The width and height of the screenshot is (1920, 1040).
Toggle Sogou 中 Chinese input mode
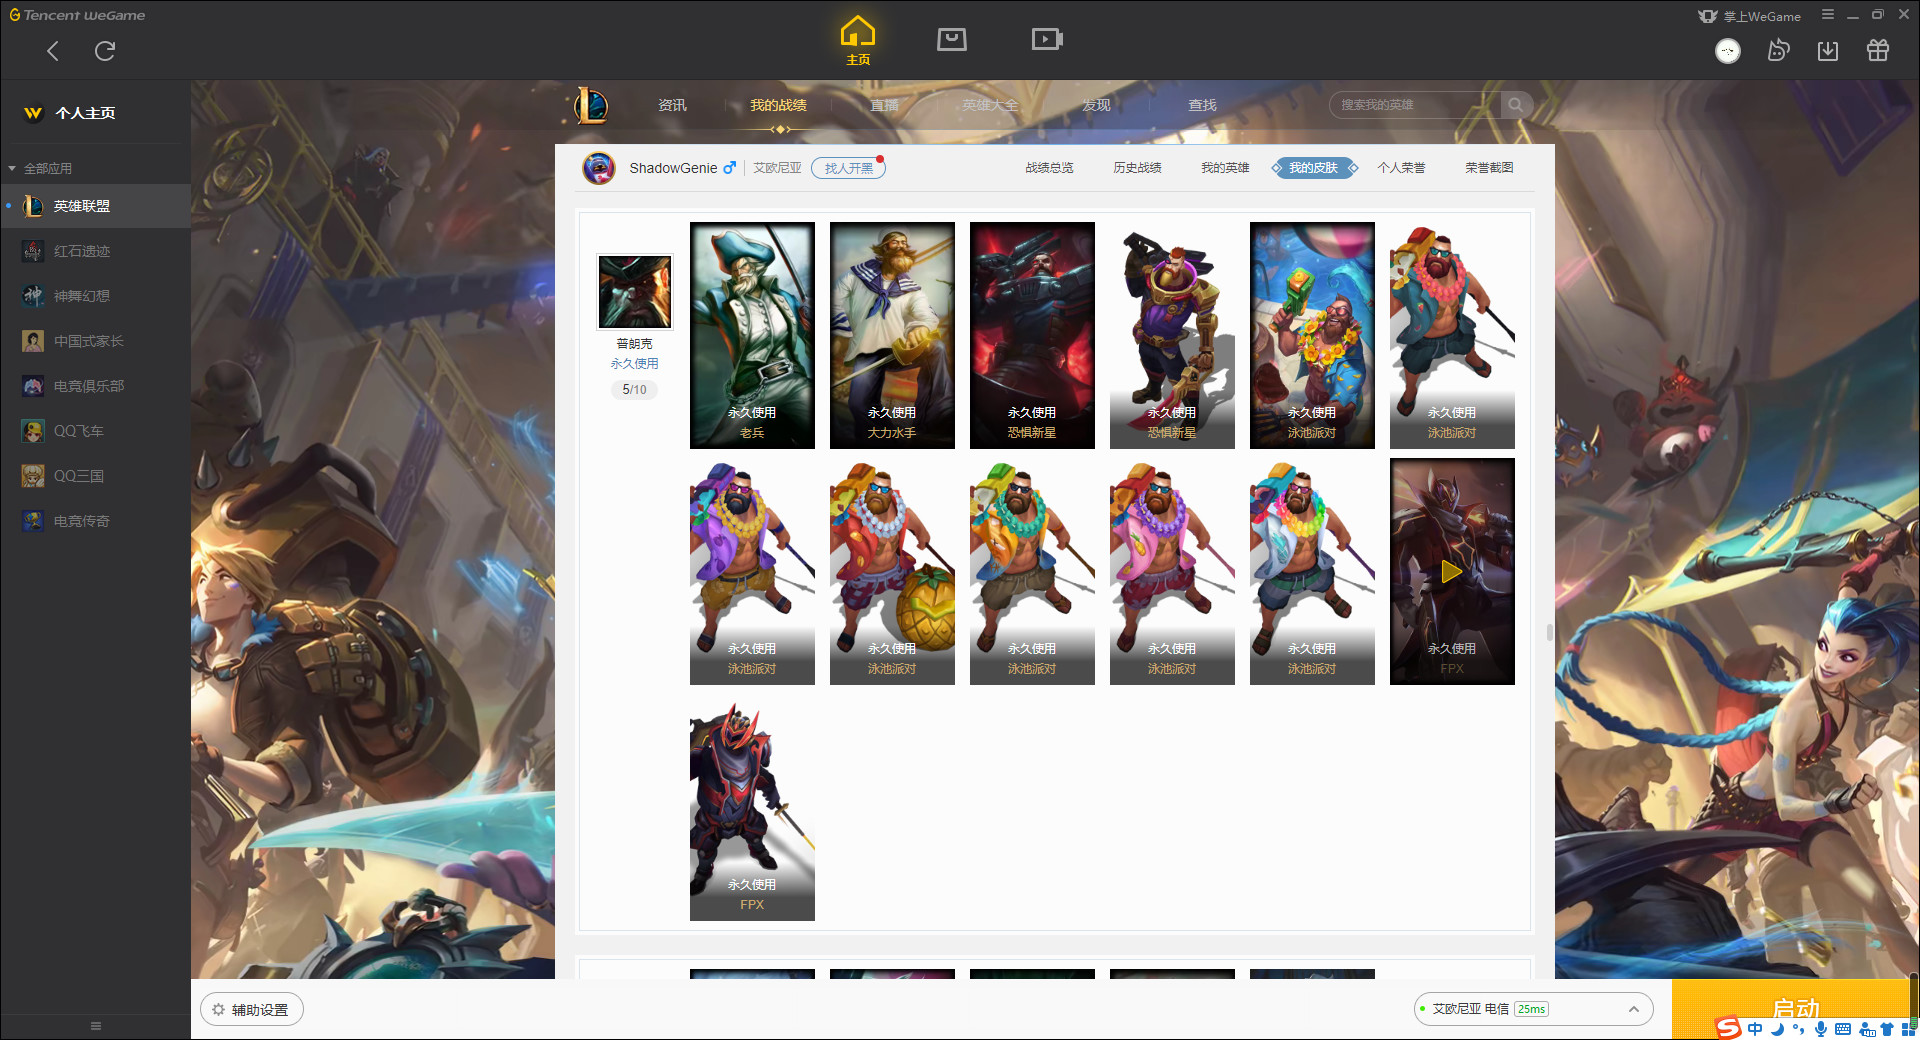point(1755,1029)
